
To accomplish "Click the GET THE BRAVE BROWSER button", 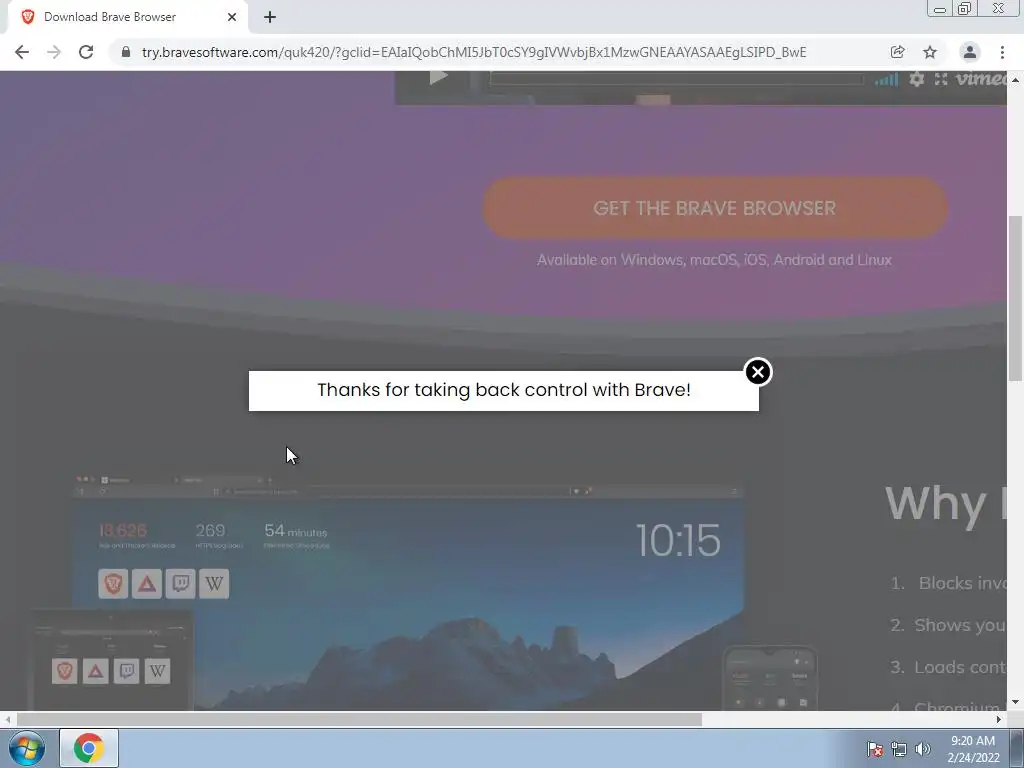I will [714, 208].
